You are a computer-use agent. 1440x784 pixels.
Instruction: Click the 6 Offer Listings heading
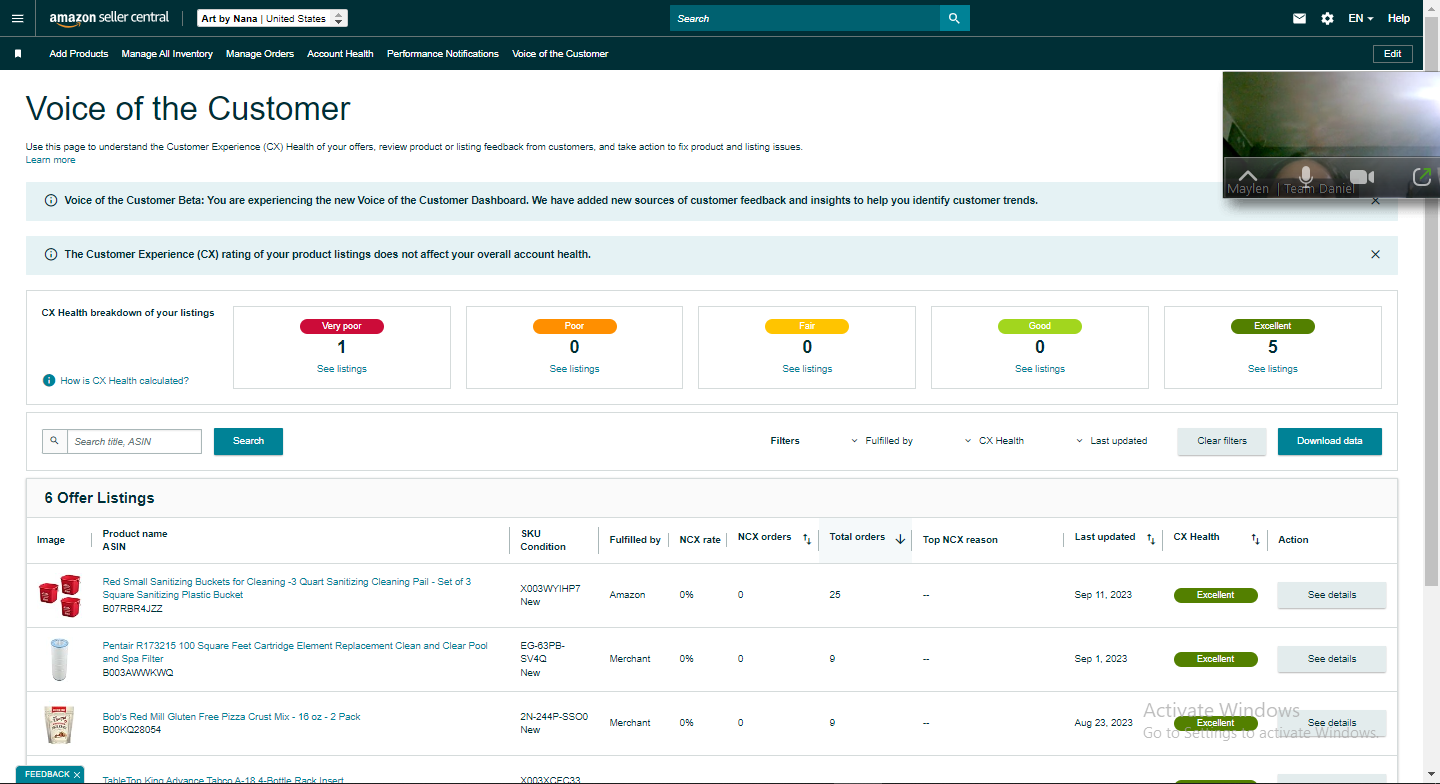99,498
